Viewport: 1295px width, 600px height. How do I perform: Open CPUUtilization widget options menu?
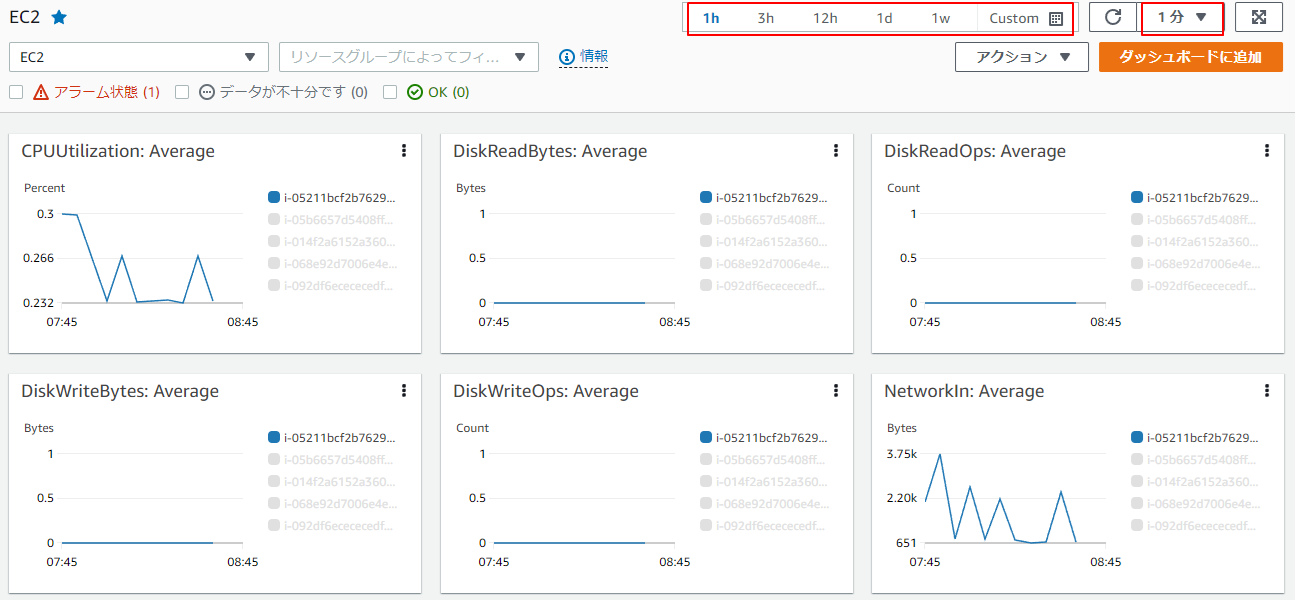(x=404, y=151)
